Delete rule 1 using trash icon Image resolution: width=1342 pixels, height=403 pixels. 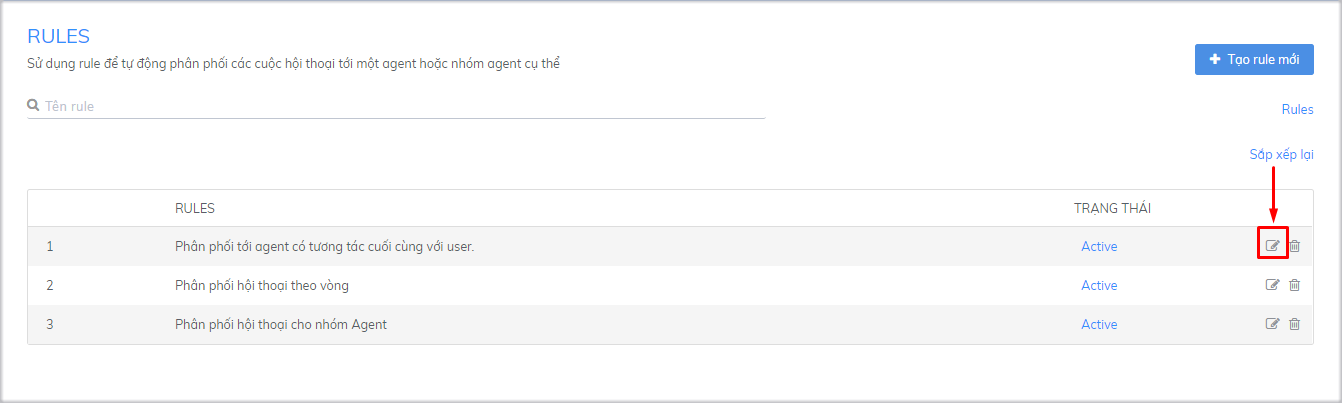click(1294, 246)
